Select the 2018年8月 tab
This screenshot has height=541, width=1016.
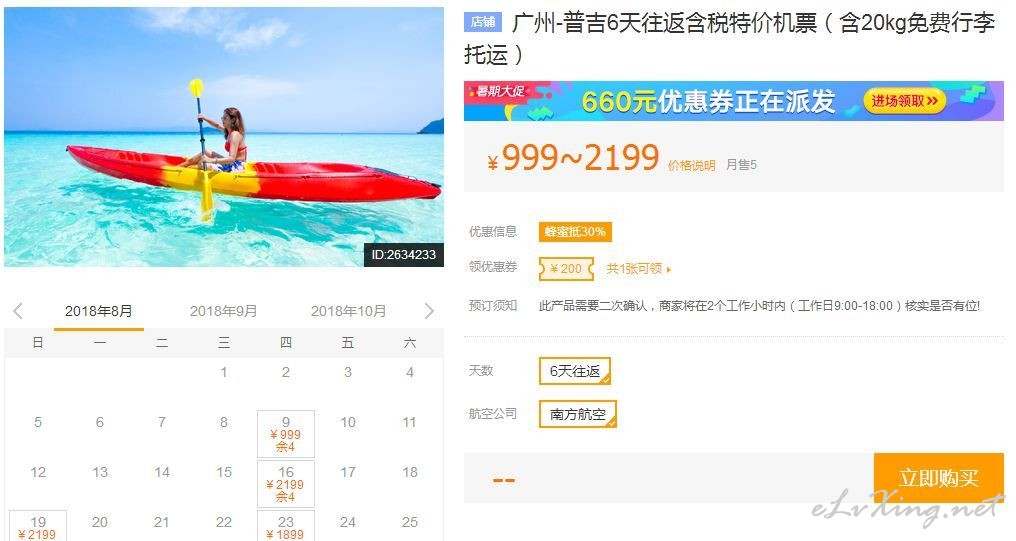tap(98, 311)
